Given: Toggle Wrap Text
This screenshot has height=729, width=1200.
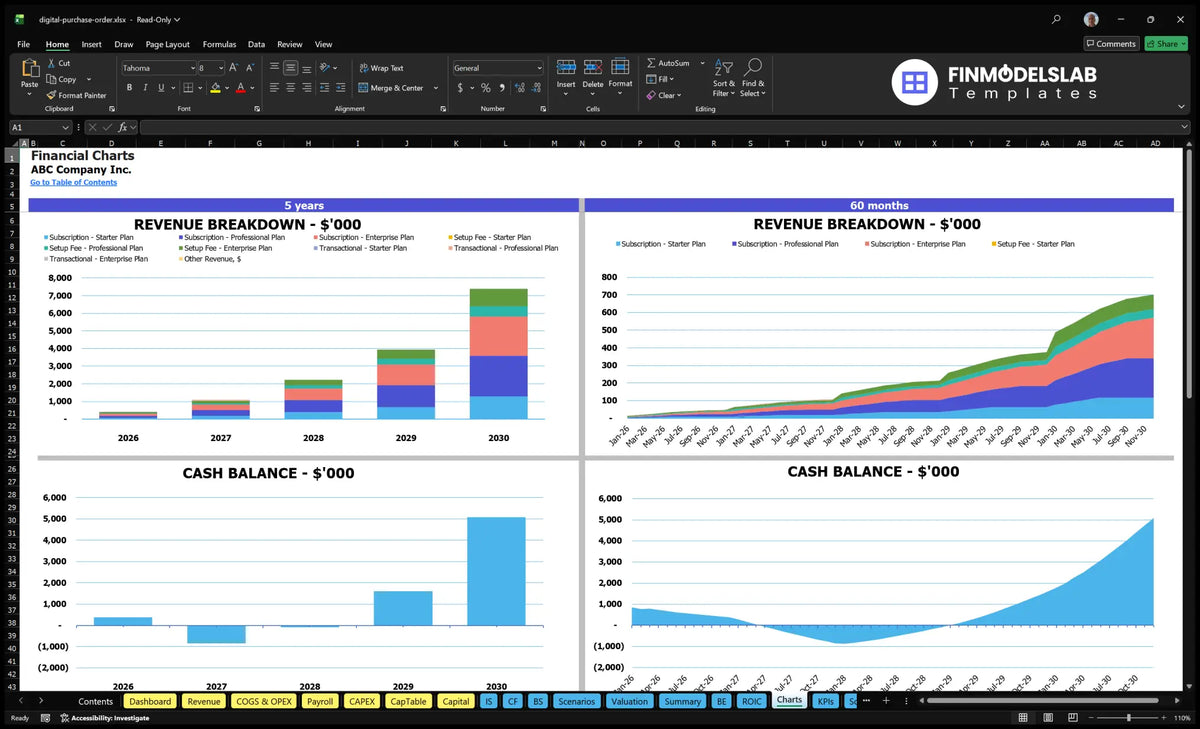Looking at the screenshot, I should 381,68.
